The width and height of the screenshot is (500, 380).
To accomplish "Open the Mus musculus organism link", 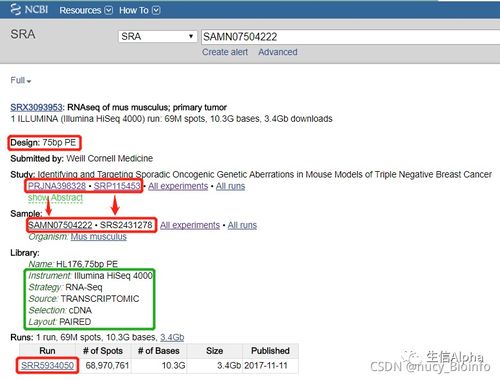I will click(x=99, y=237).
